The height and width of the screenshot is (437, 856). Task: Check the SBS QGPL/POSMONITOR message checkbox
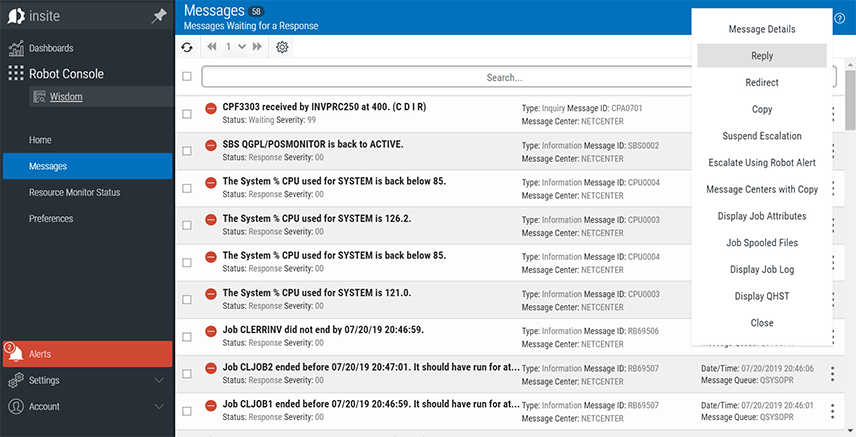click(187, 151)
